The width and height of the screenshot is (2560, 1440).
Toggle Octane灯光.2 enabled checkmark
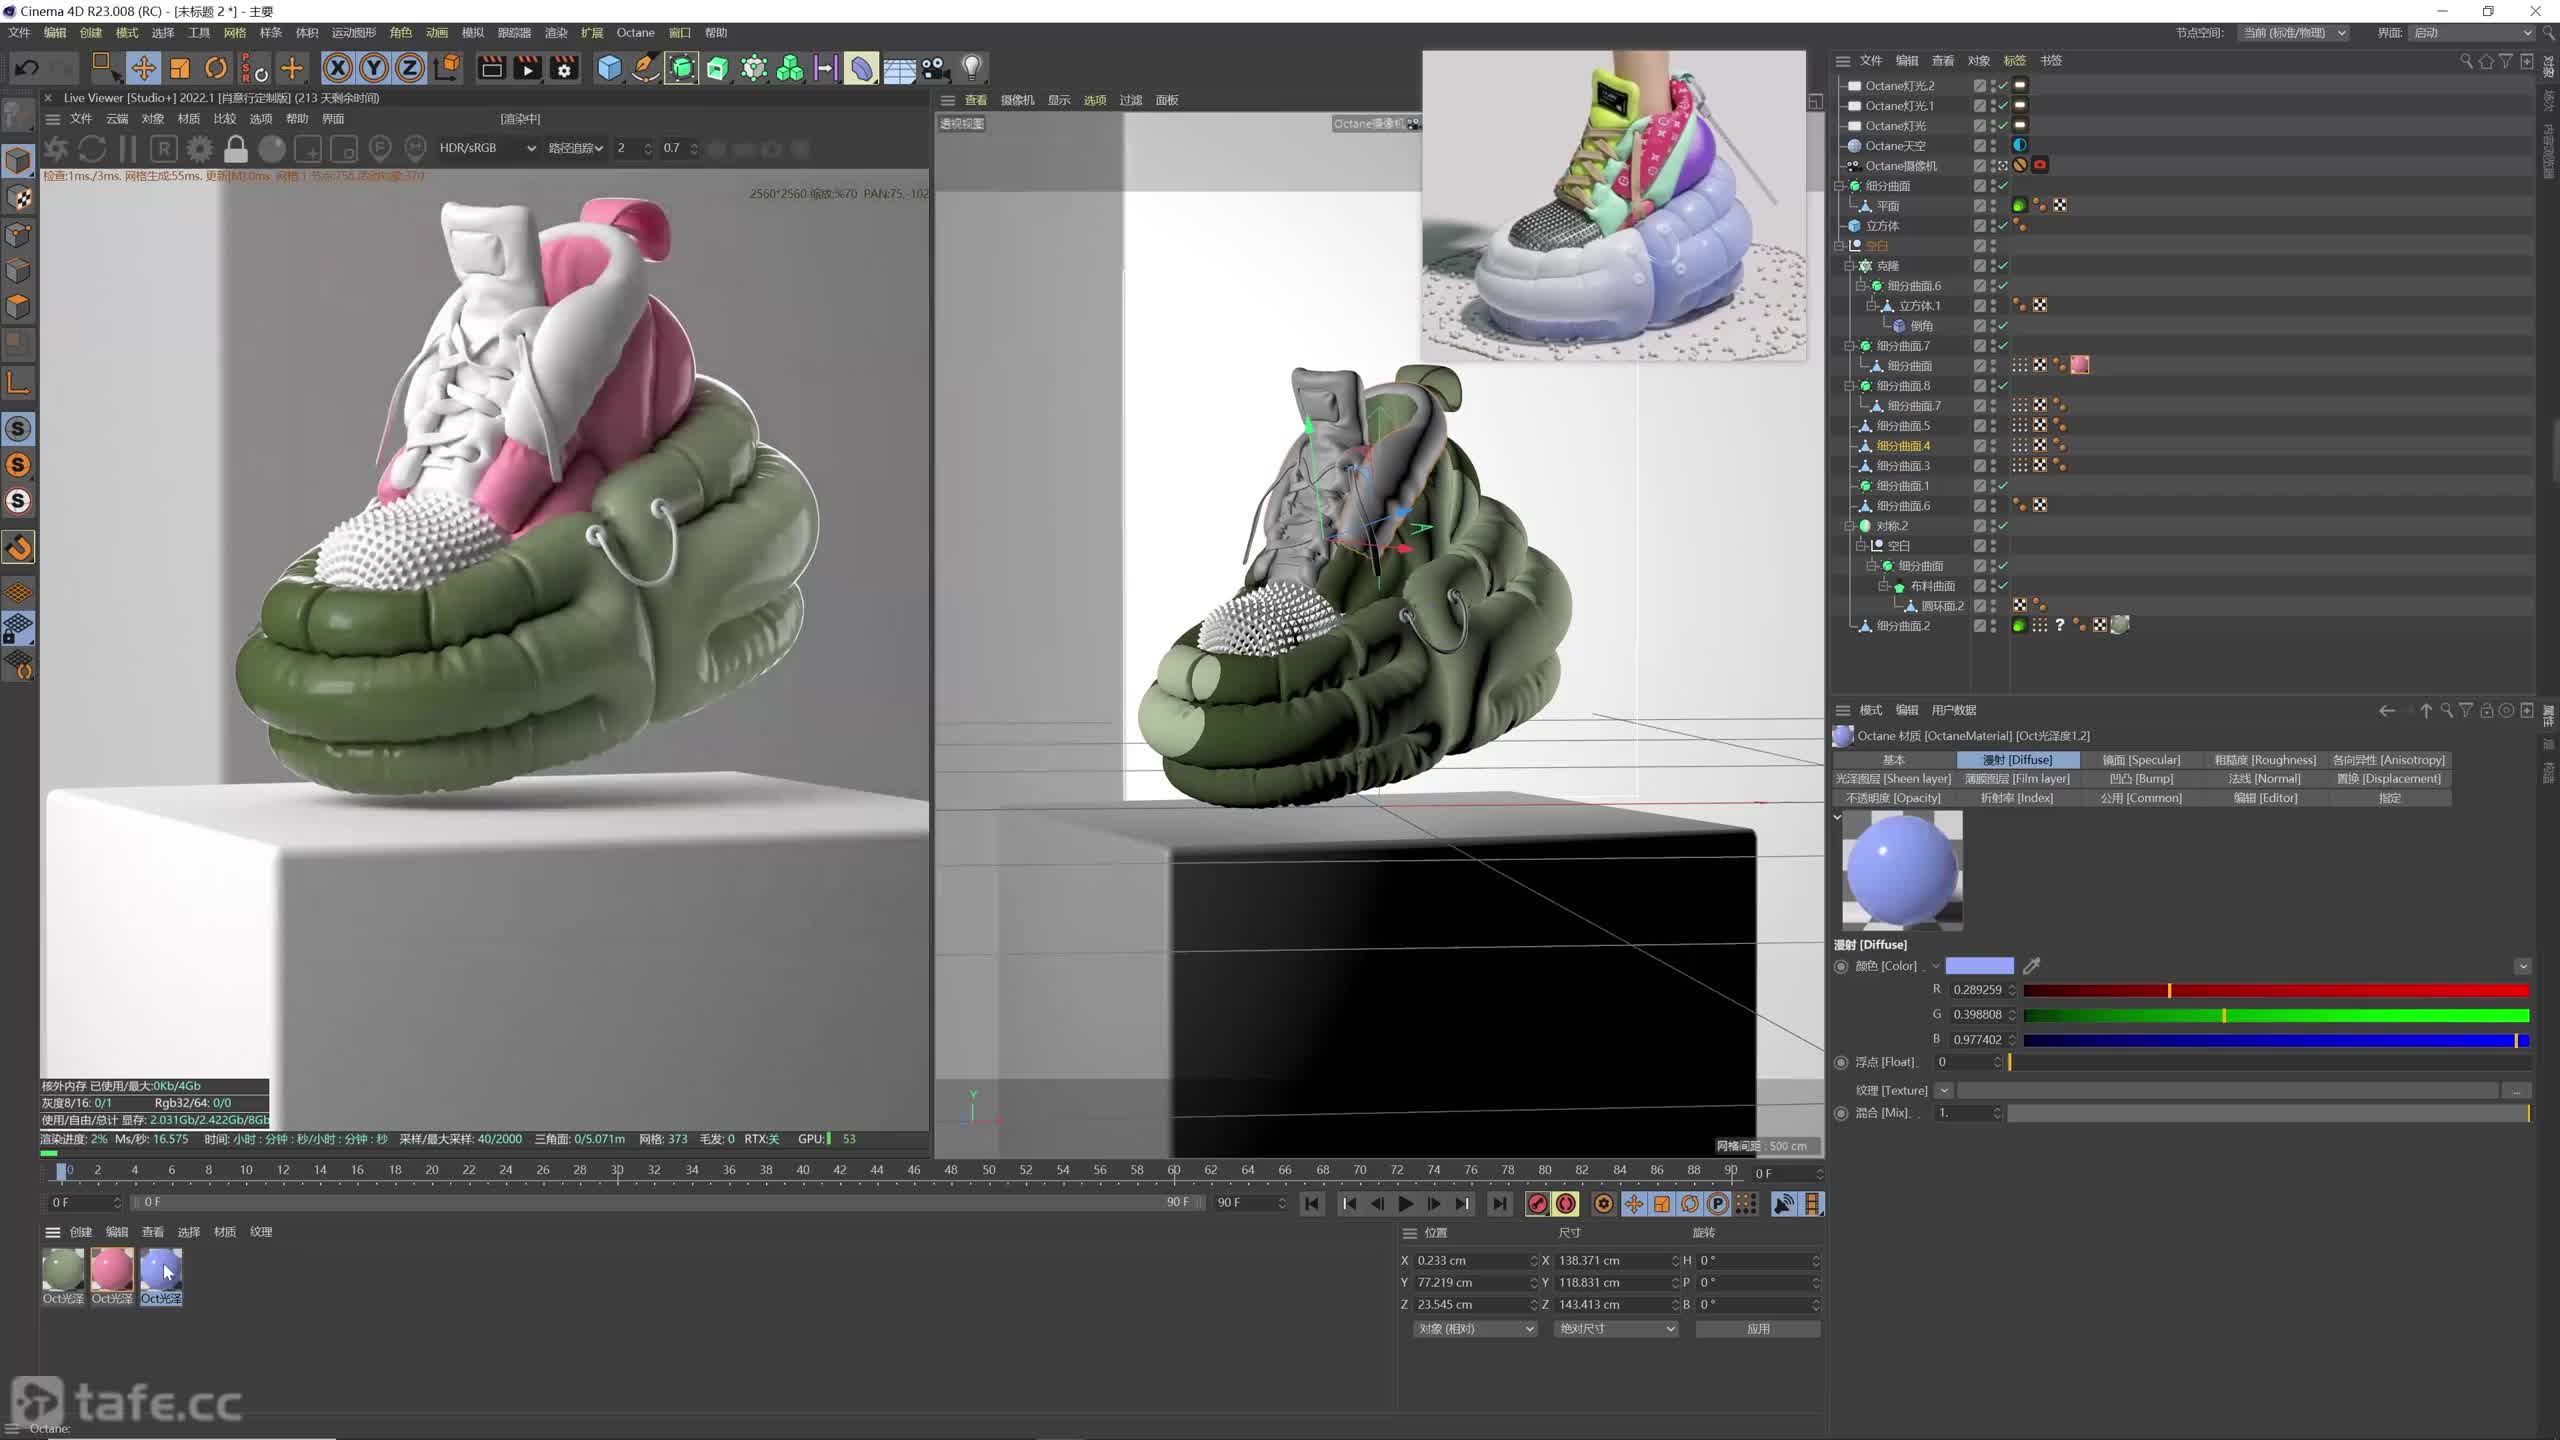tap(2003, 86)
